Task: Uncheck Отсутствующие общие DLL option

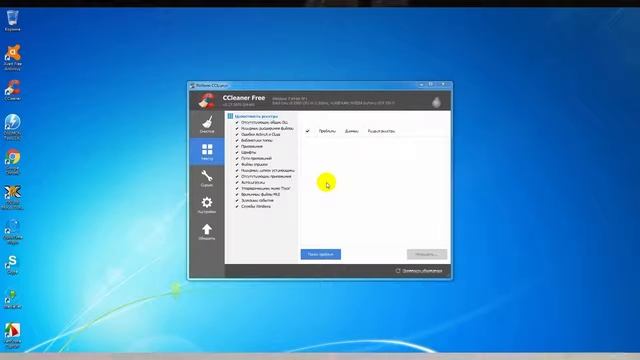Action: tap(237, 122)
